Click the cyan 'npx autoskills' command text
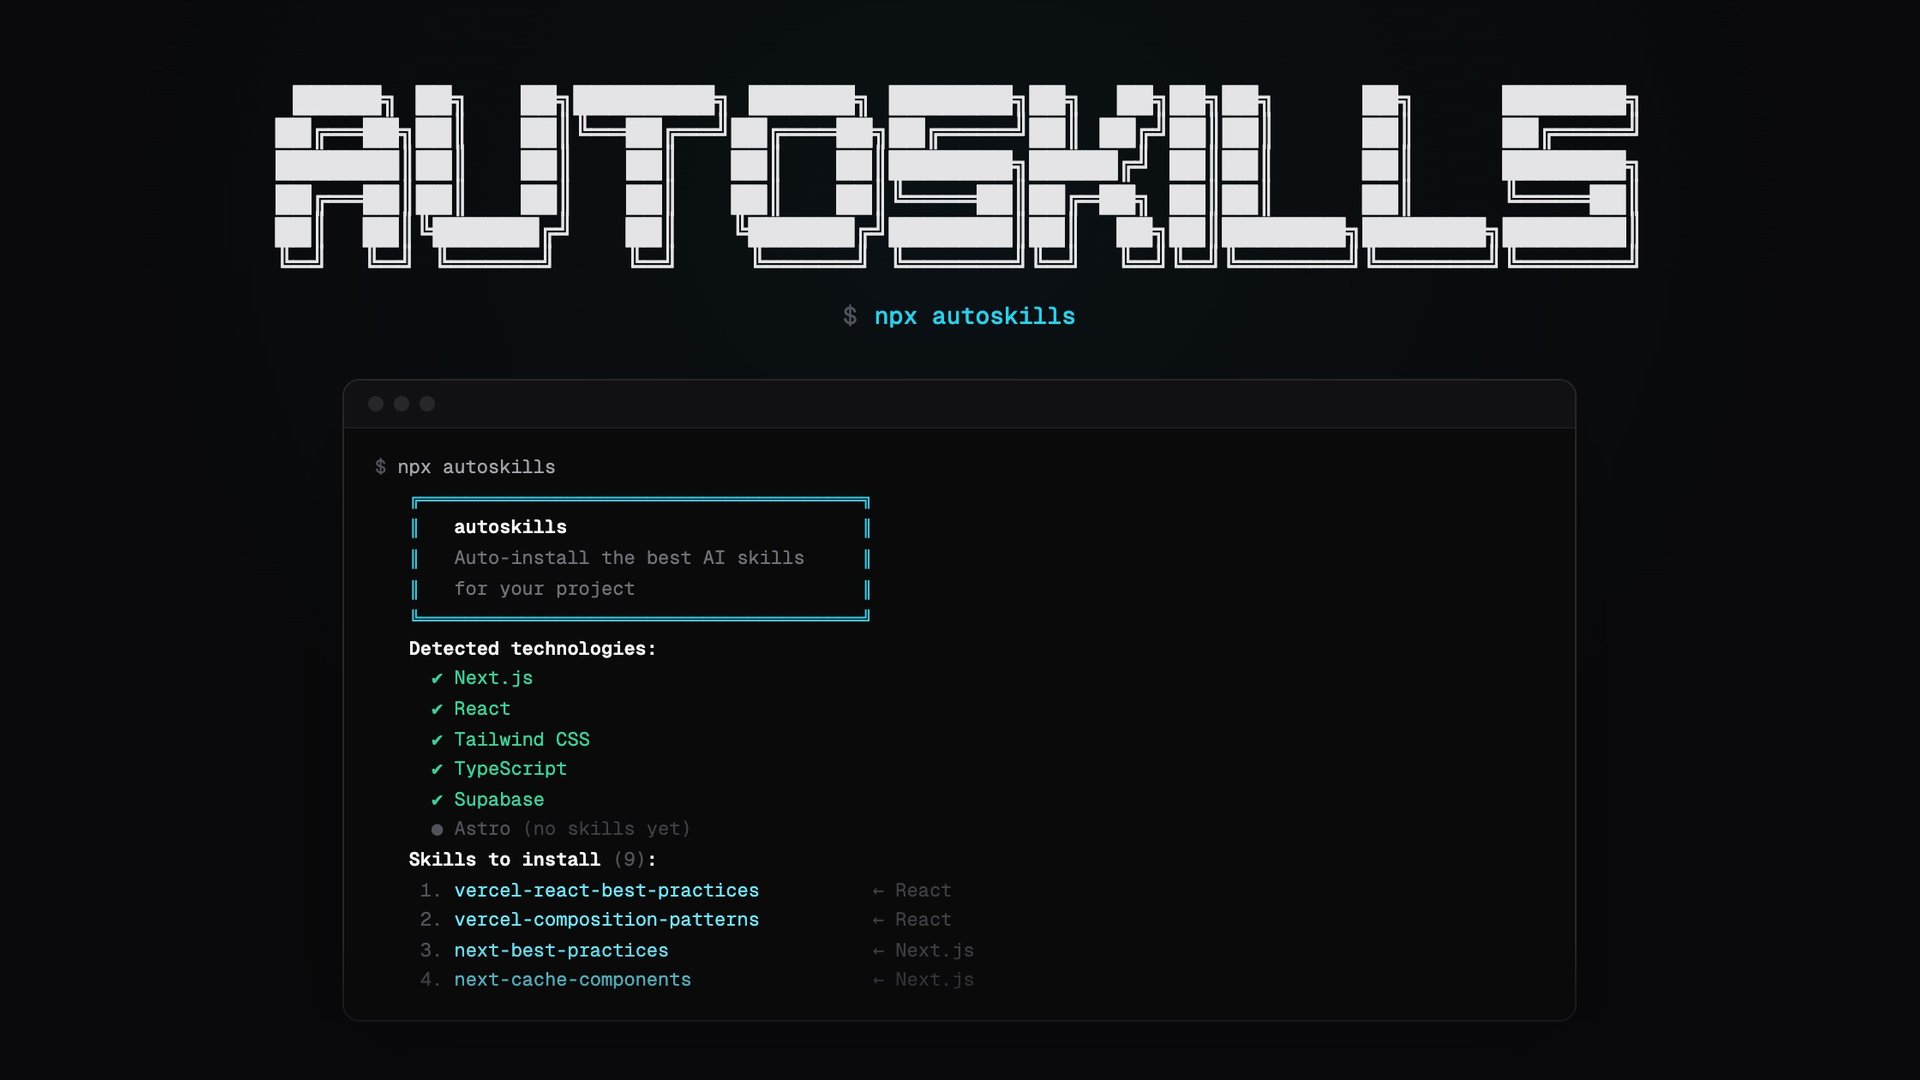The image size is (1920, 1080). point(974,316)
